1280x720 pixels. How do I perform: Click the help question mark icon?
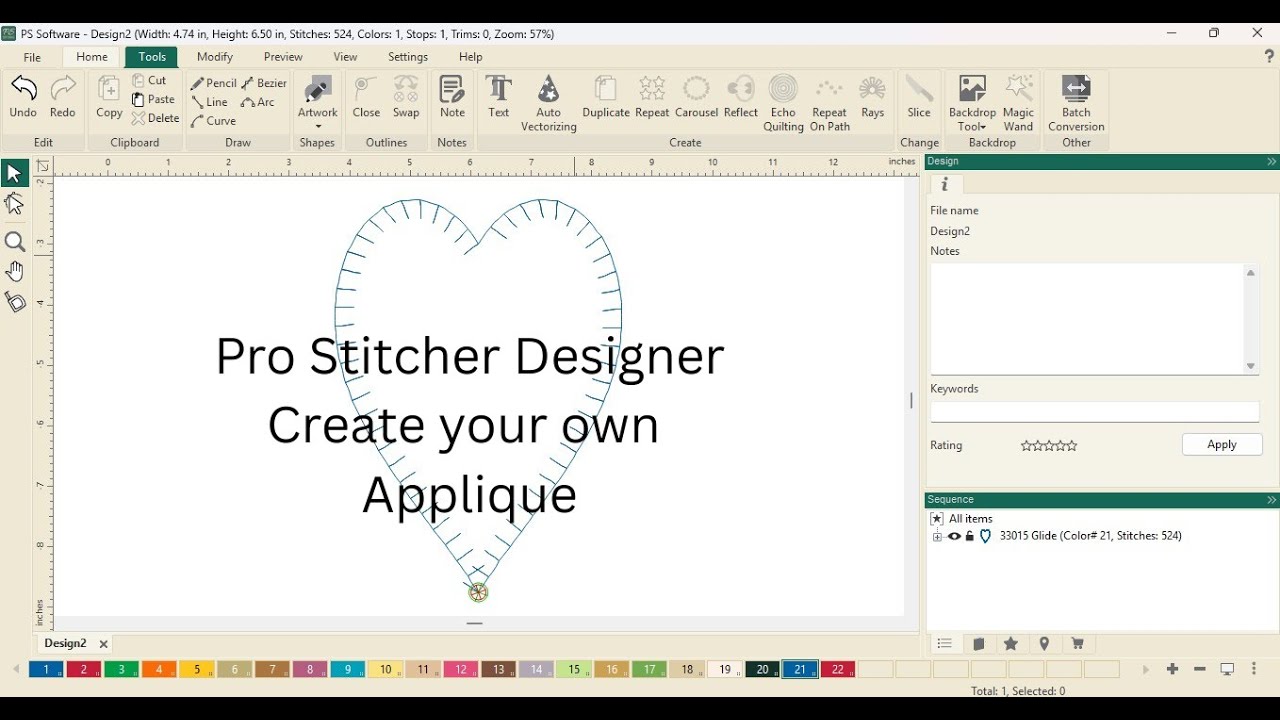[1269, 57]
